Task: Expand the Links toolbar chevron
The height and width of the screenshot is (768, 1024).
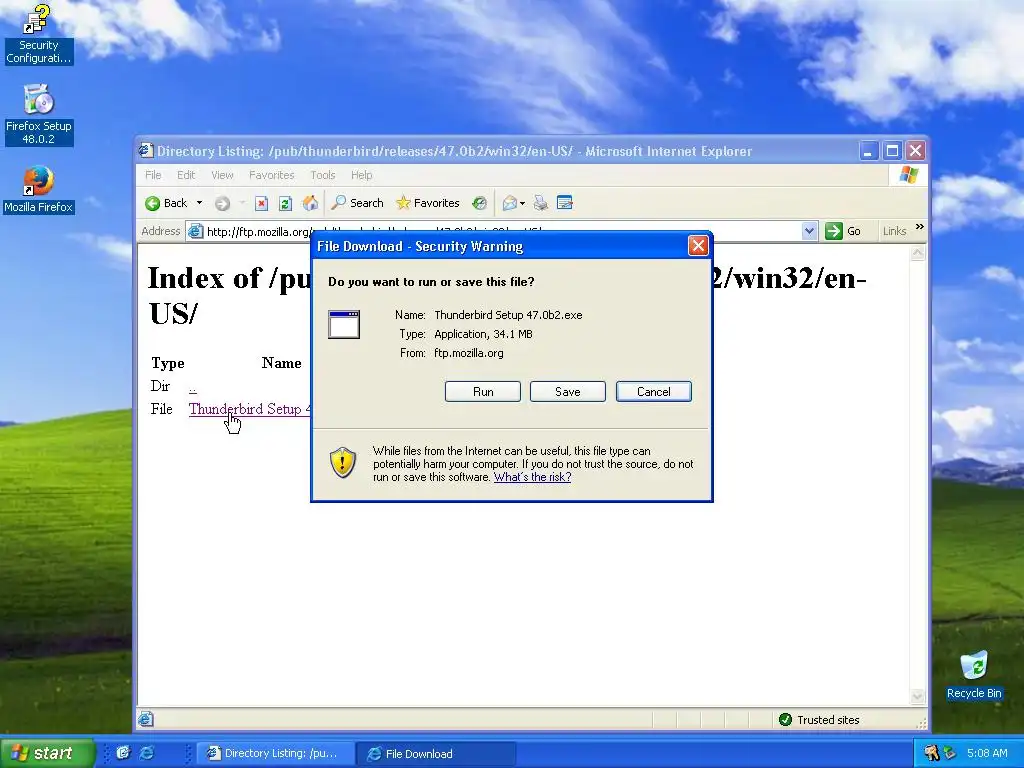Action: (920, 227)
